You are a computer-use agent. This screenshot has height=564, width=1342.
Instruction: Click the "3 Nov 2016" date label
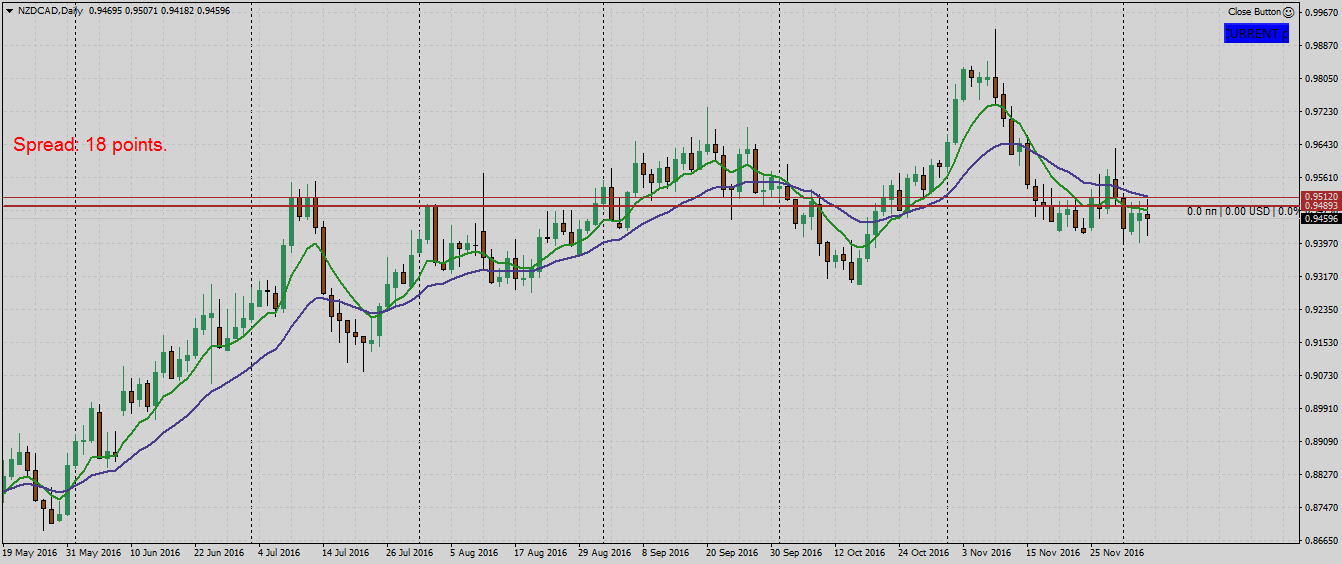pos(986,552)
